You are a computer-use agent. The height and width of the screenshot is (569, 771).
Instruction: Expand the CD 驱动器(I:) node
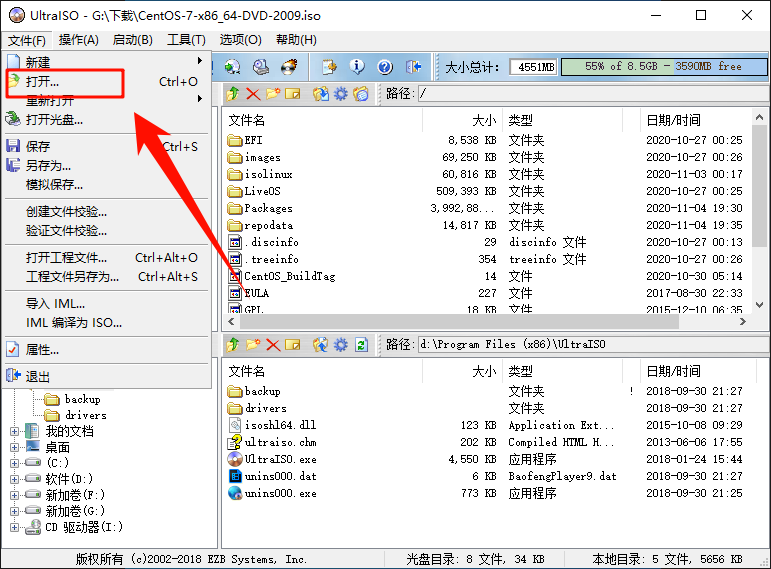tap(14, 527)
